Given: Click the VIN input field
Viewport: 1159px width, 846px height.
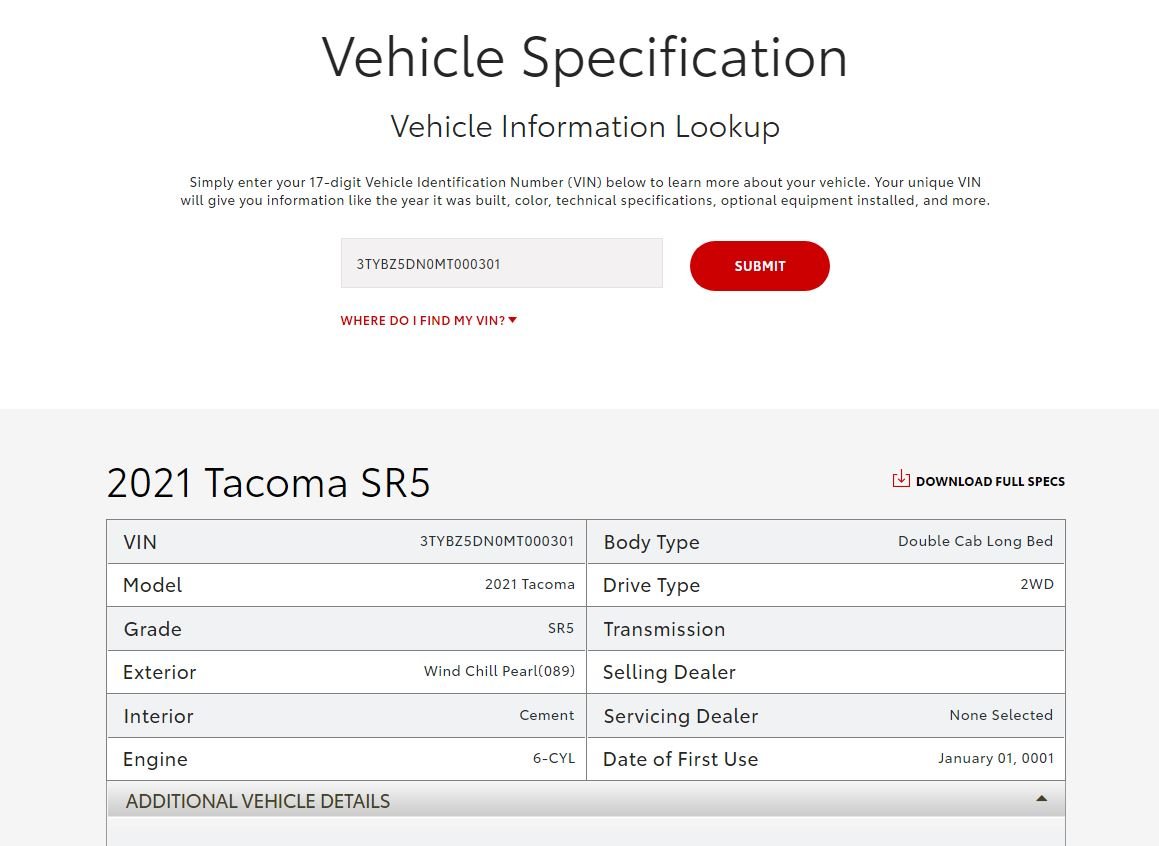Looking at the screenshot, I should point(501,263).
